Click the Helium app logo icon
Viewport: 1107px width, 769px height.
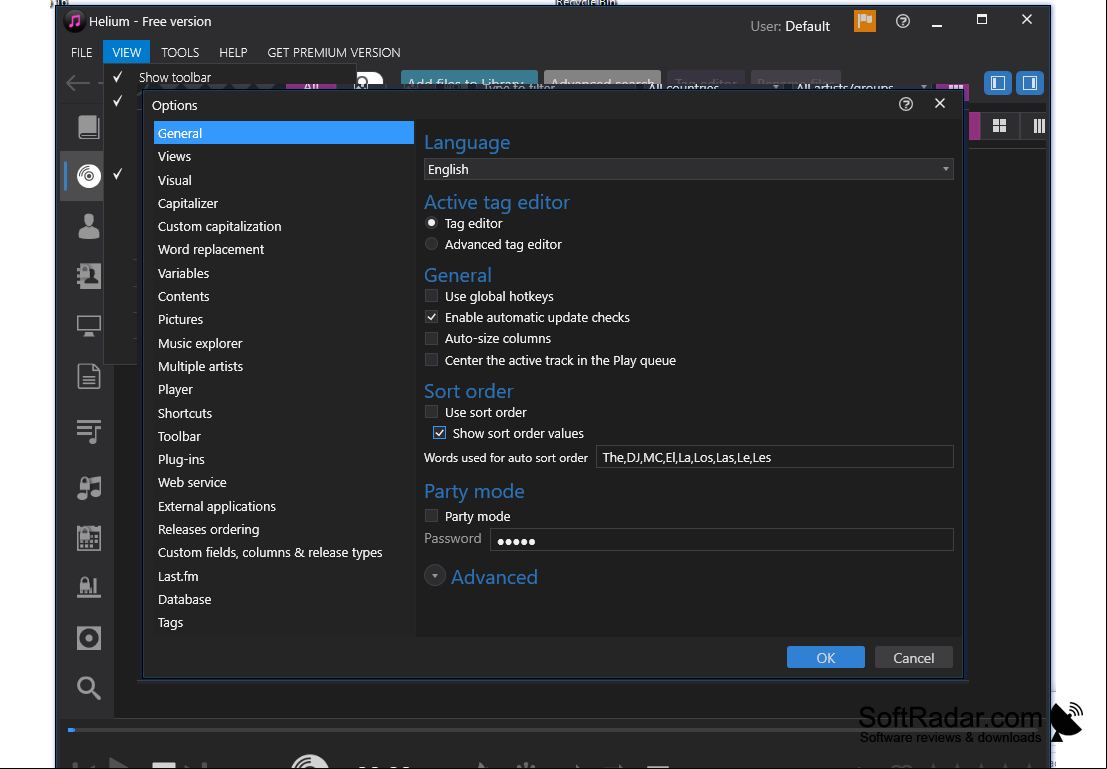coord(74,21)
